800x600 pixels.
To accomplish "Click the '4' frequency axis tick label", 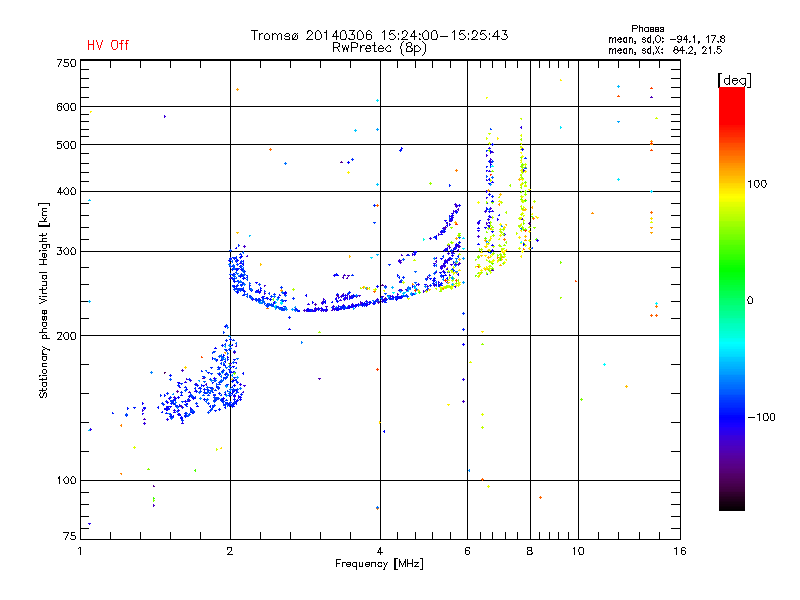I will (380, 551).
